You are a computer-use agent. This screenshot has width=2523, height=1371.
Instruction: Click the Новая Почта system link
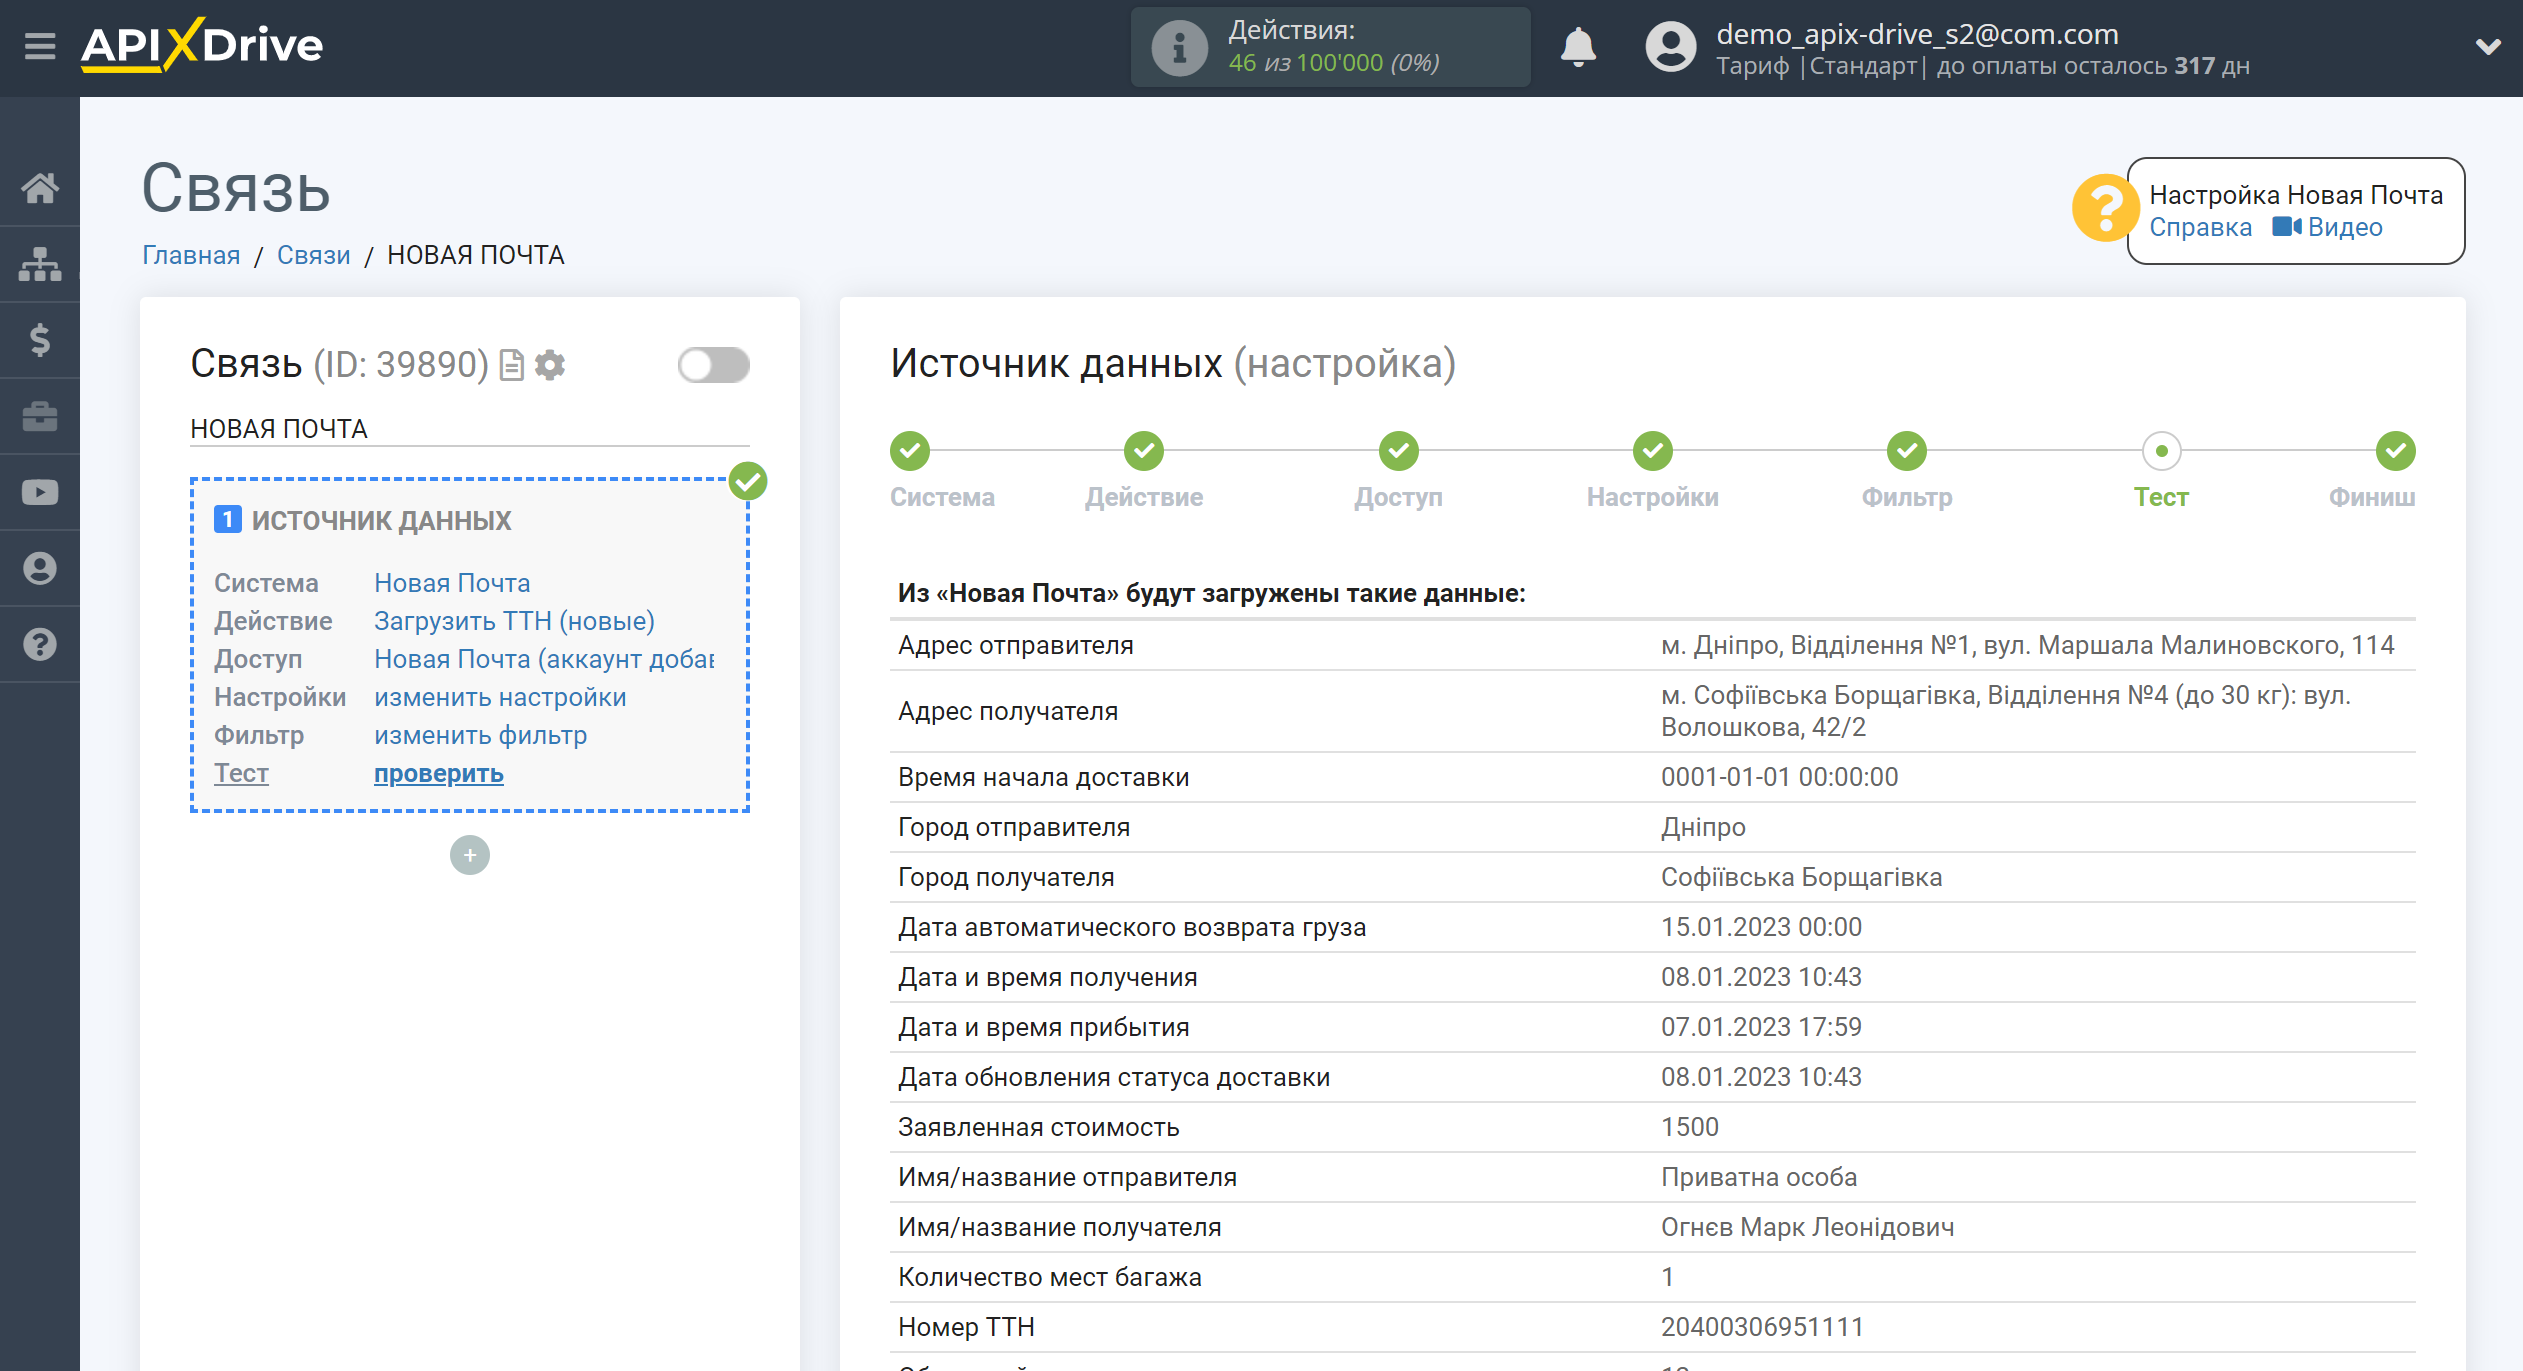452,583
